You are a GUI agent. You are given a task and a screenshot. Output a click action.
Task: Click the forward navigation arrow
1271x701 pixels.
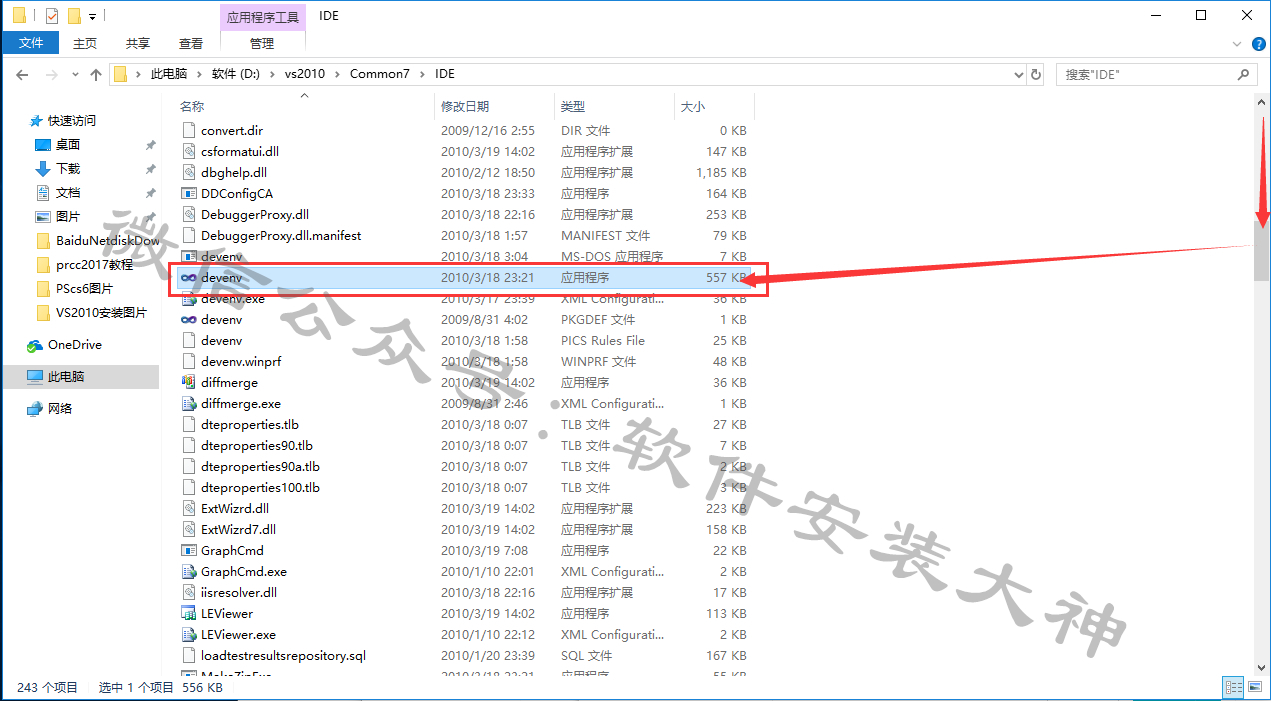(51, 74)
